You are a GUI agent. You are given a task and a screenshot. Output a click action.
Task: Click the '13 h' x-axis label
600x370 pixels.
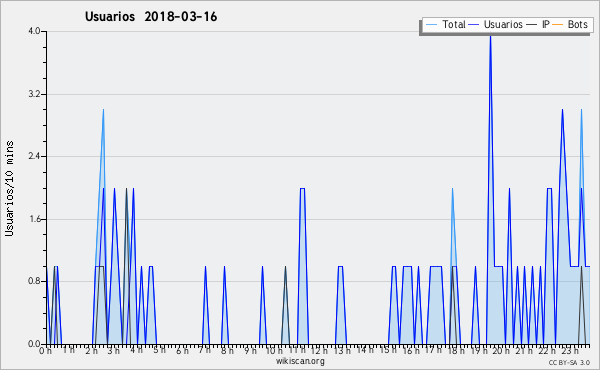pos(342,350)
